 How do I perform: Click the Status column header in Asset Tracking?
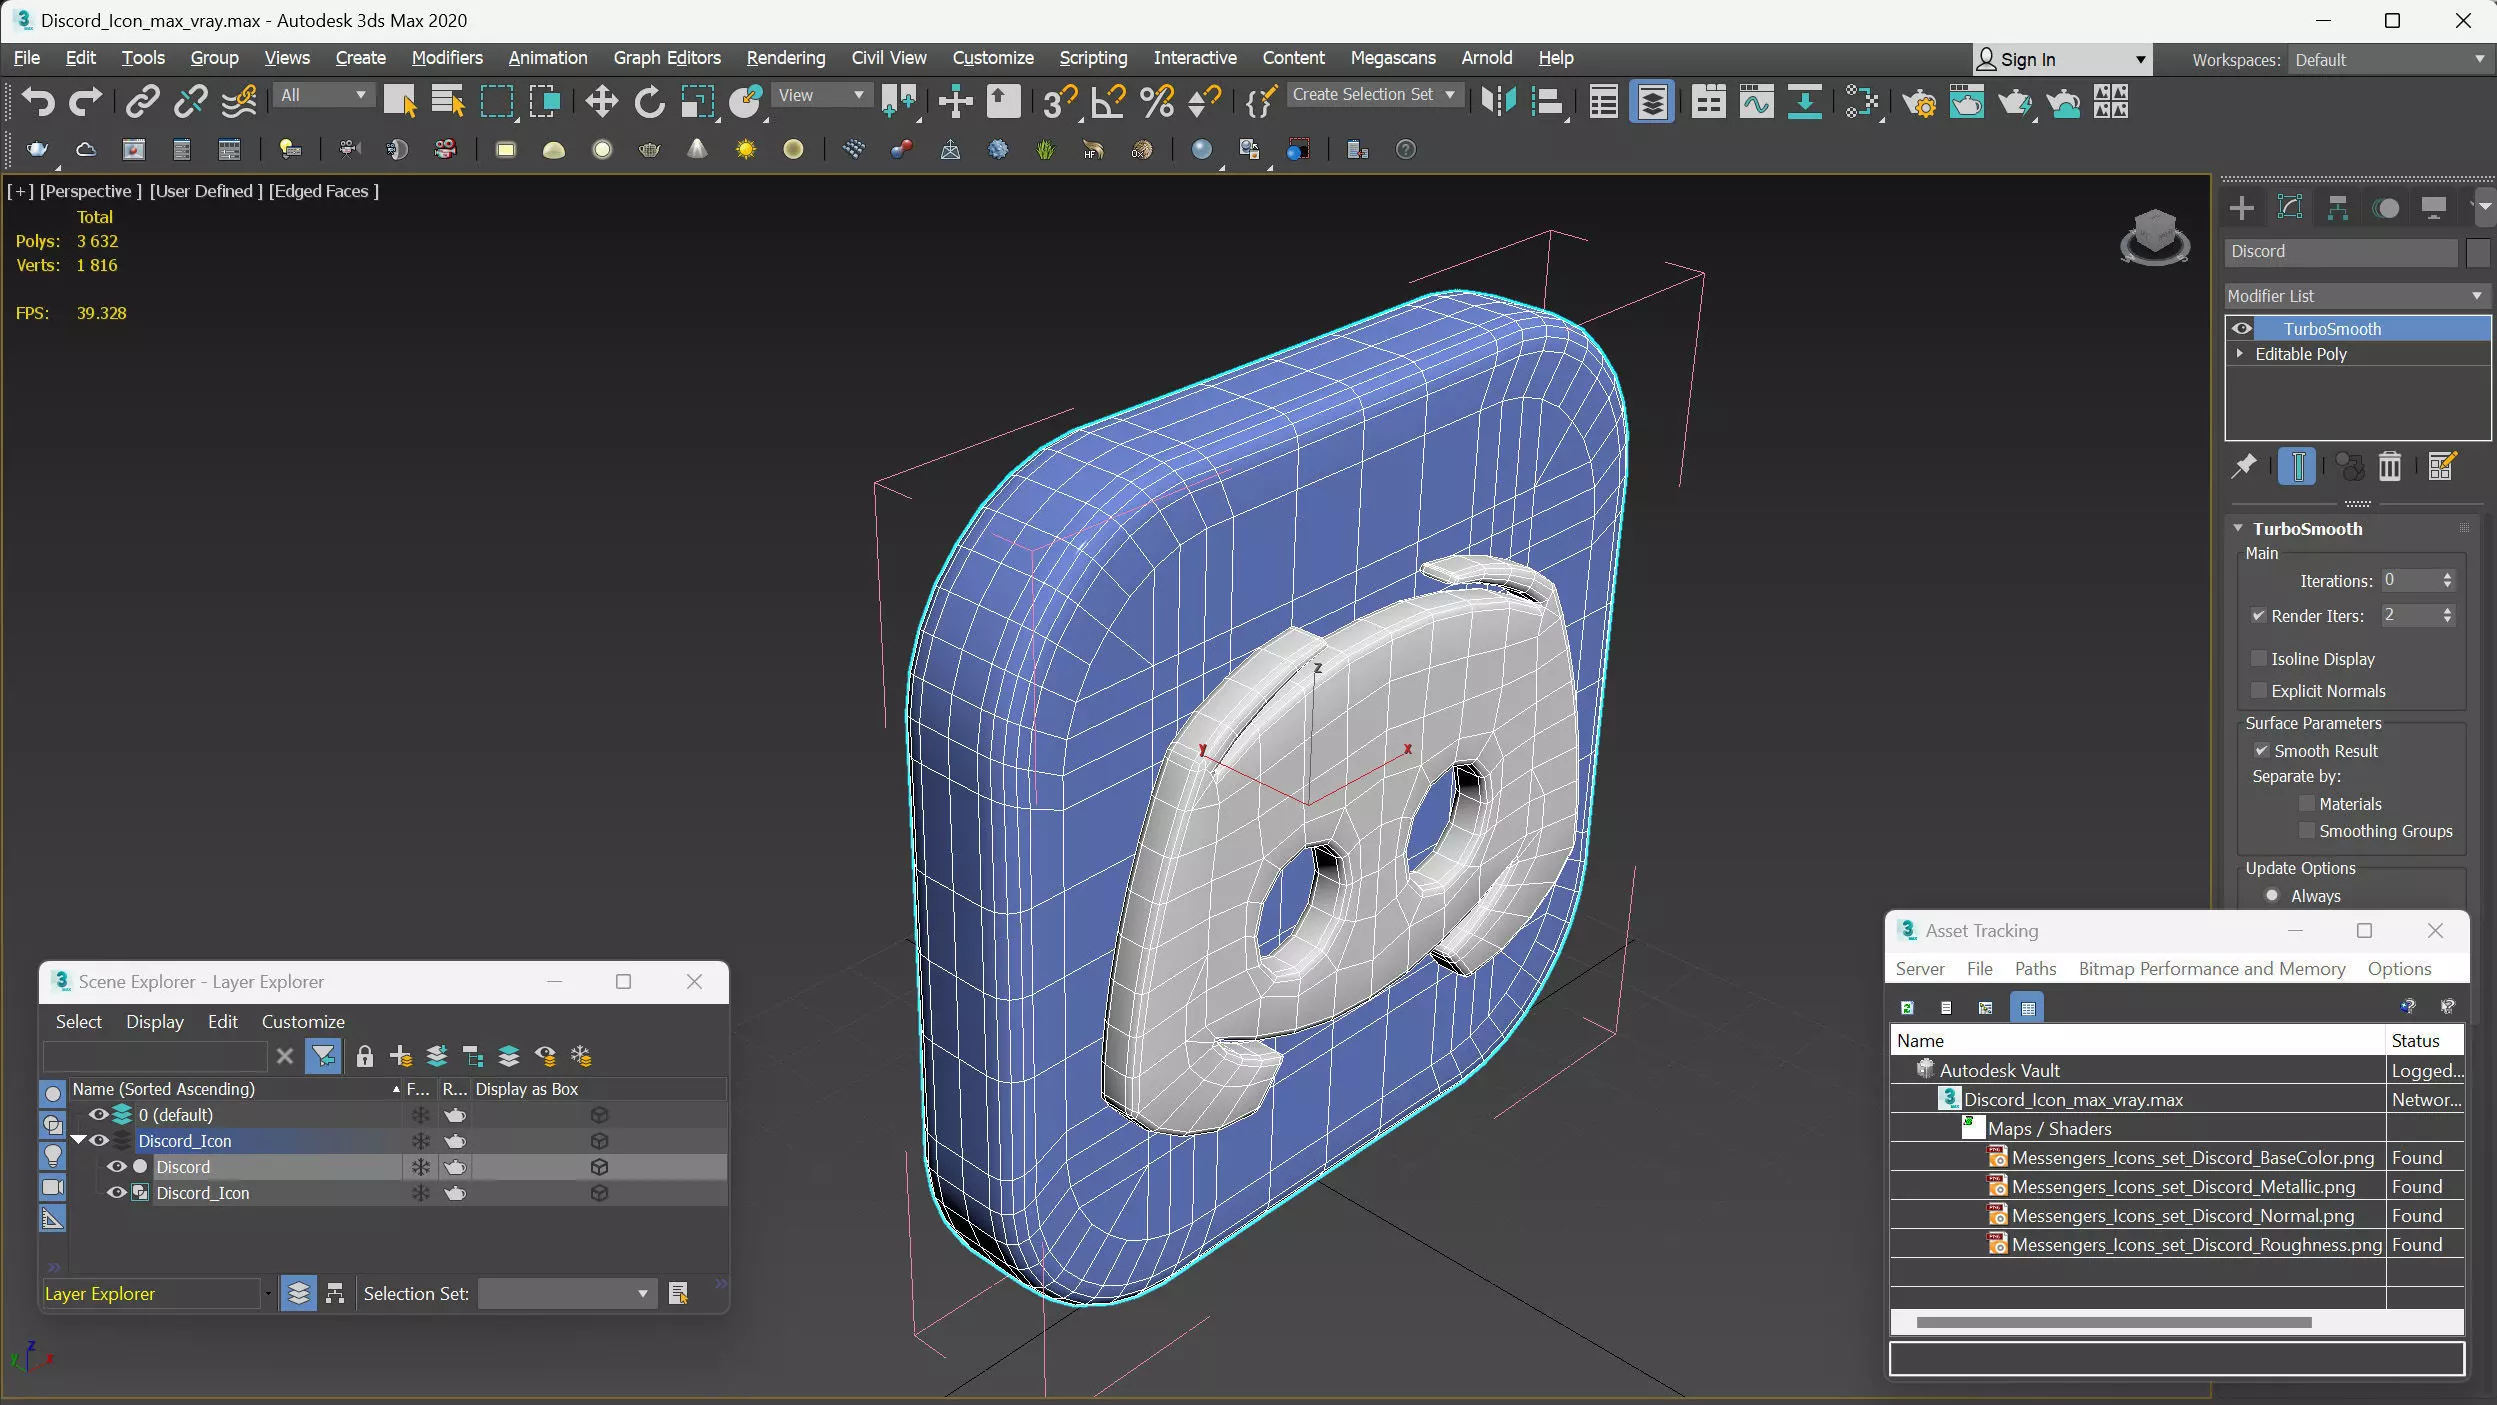(2424, 1040)
